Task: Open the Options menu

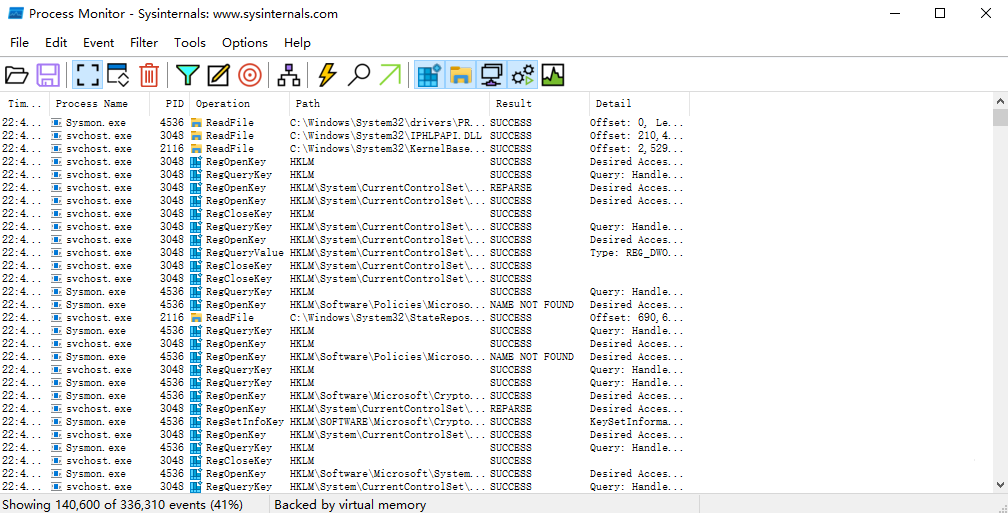Action: tap(245, 43)
